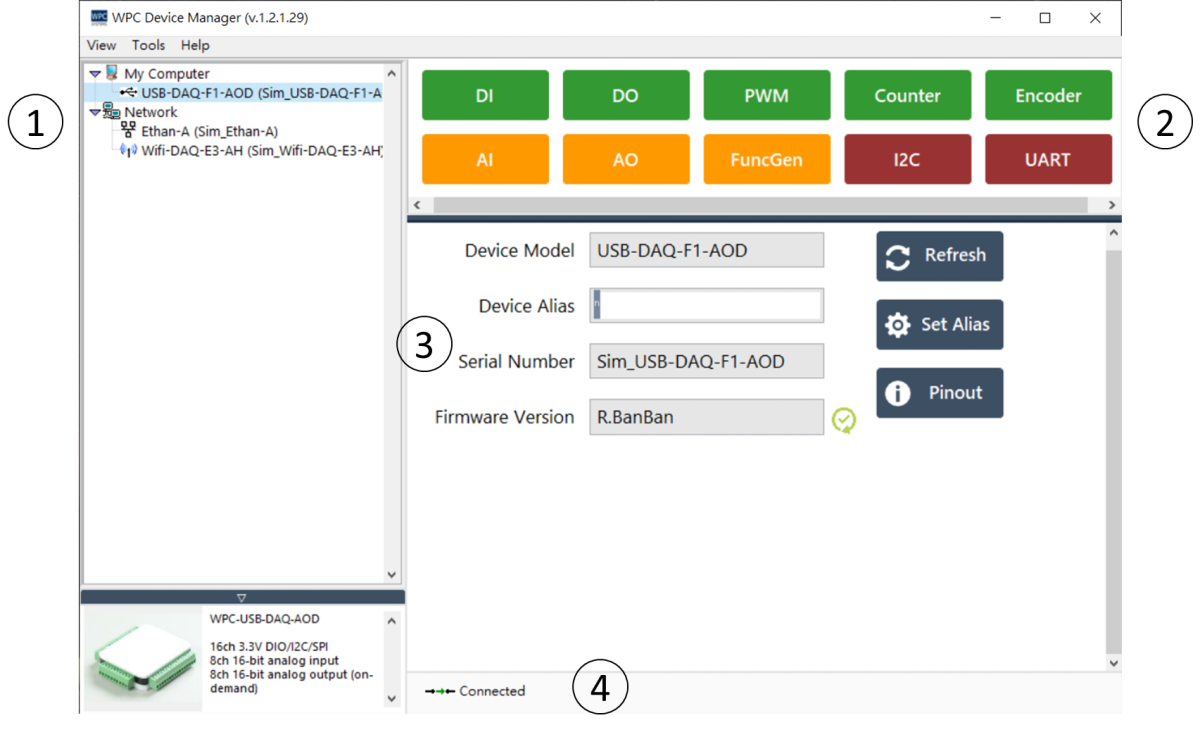Click the My Computer icon
This screenshot has width=1200, height=737.
pyautogui.click(x=112, y=73)
